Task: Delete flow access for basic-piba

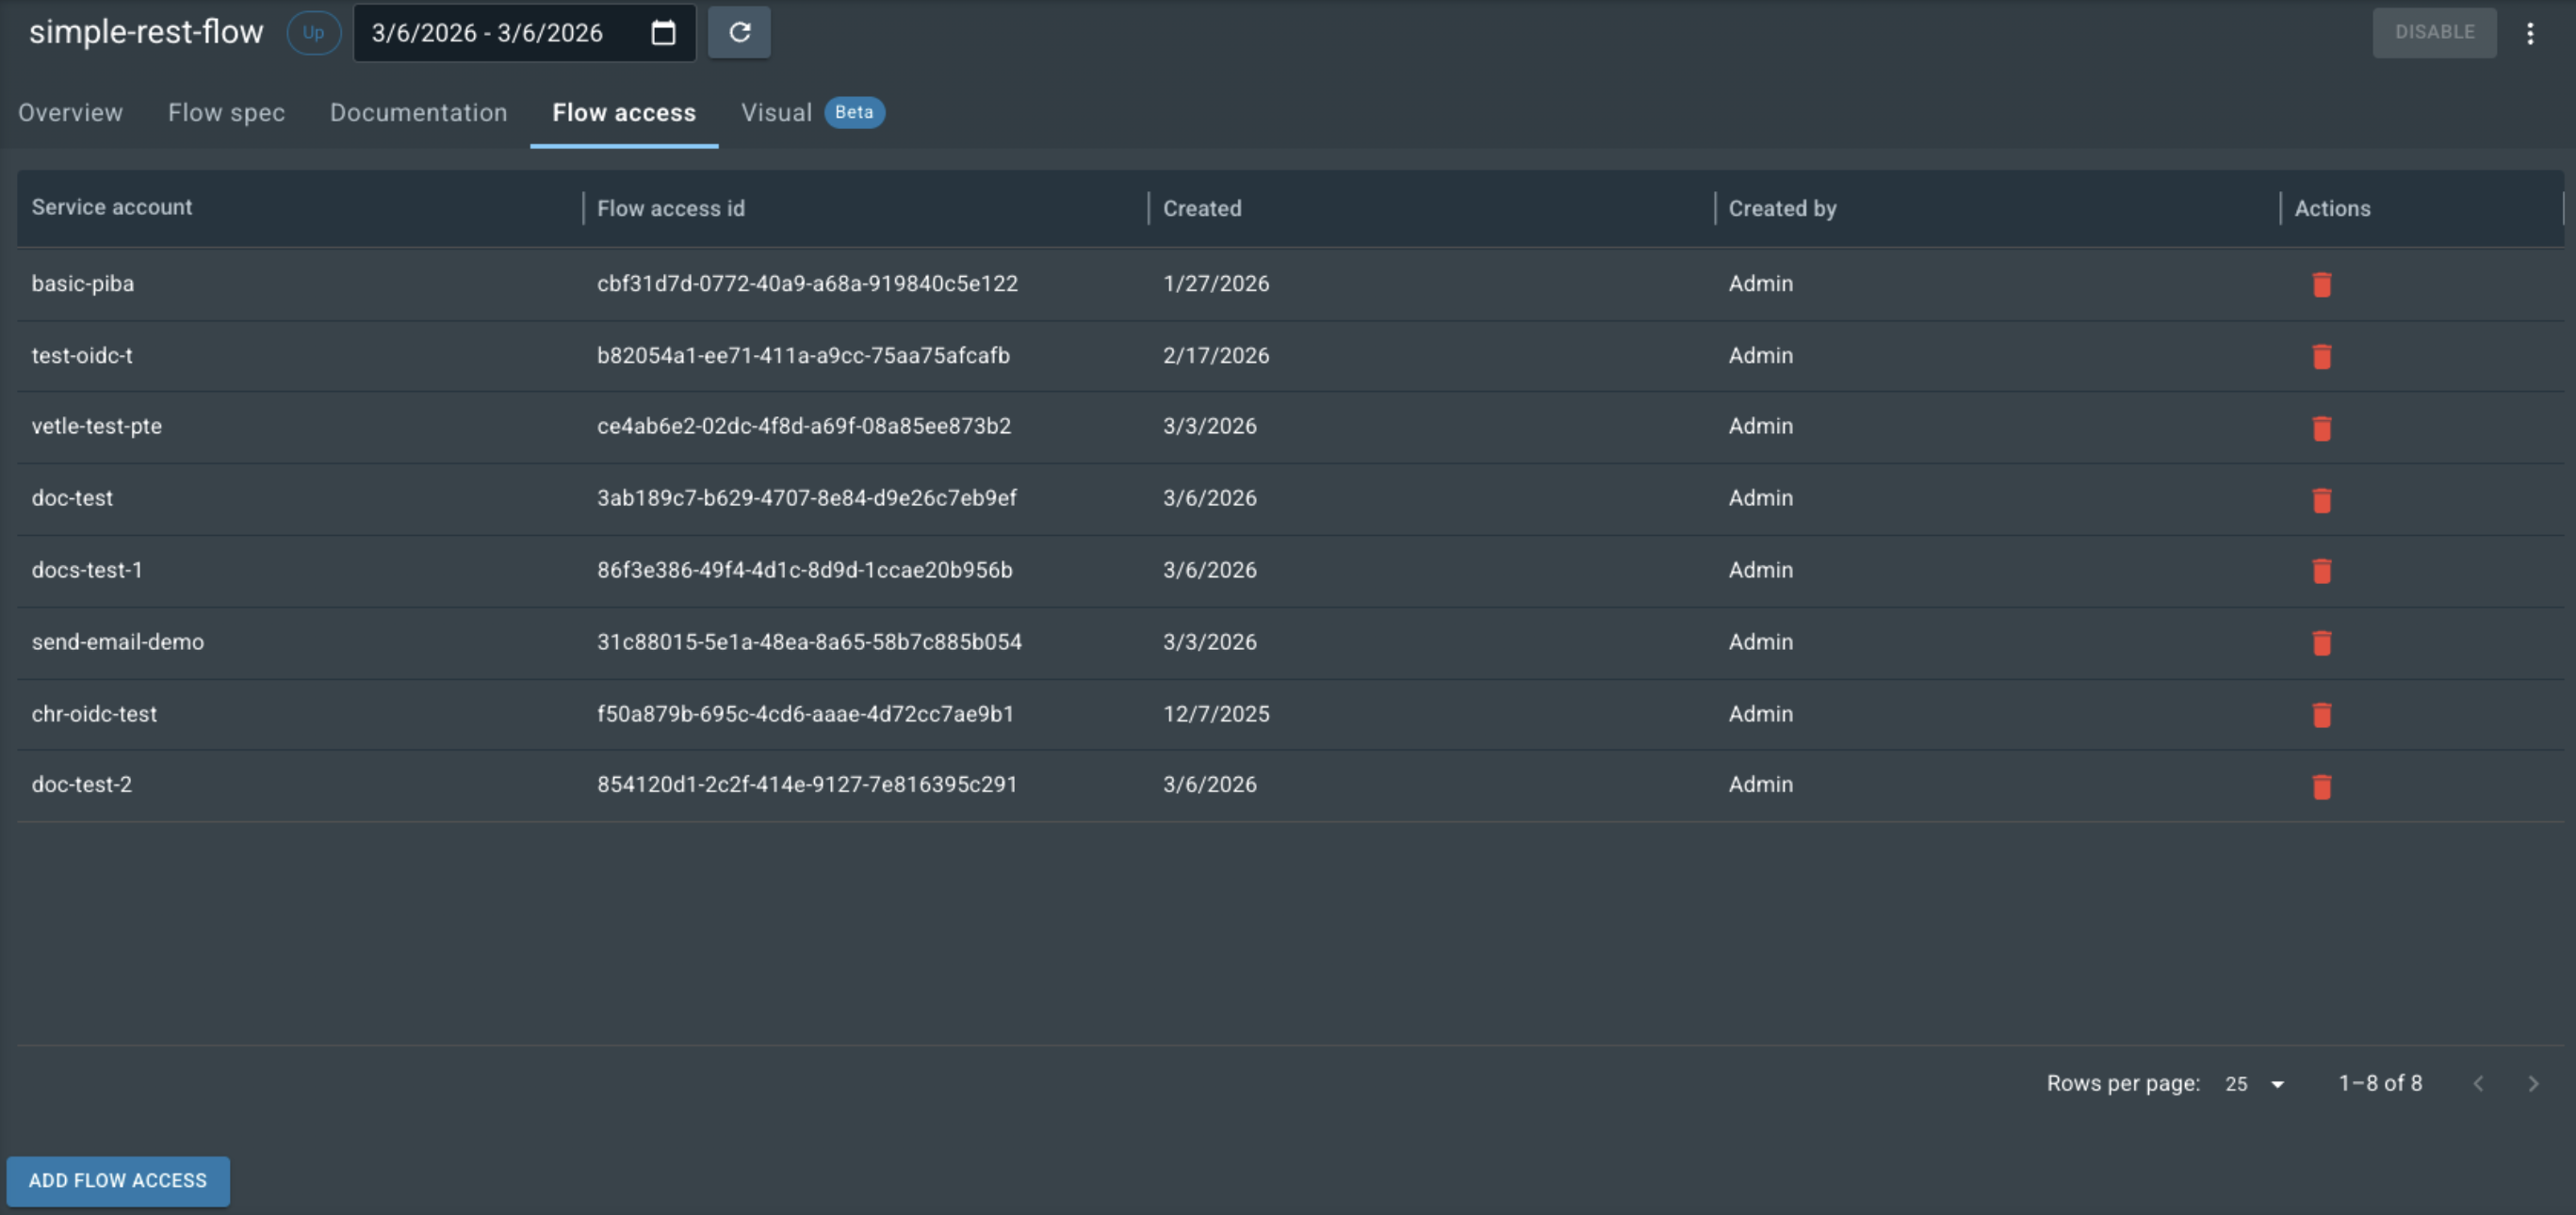Action: [2322, 285]
